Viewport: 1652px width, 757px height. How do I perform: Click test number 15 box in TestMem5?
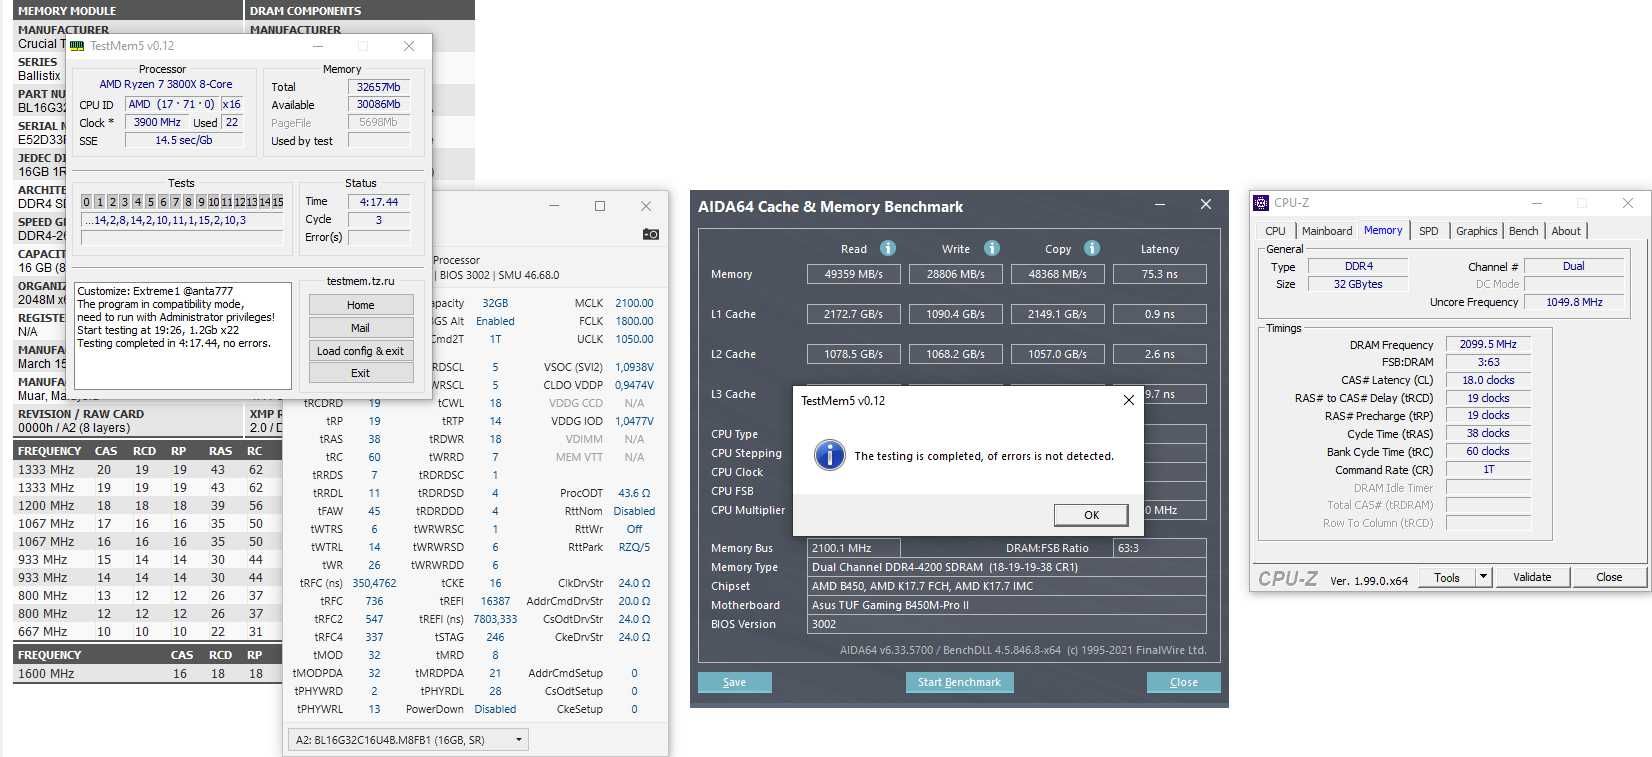tap(278, 202)
